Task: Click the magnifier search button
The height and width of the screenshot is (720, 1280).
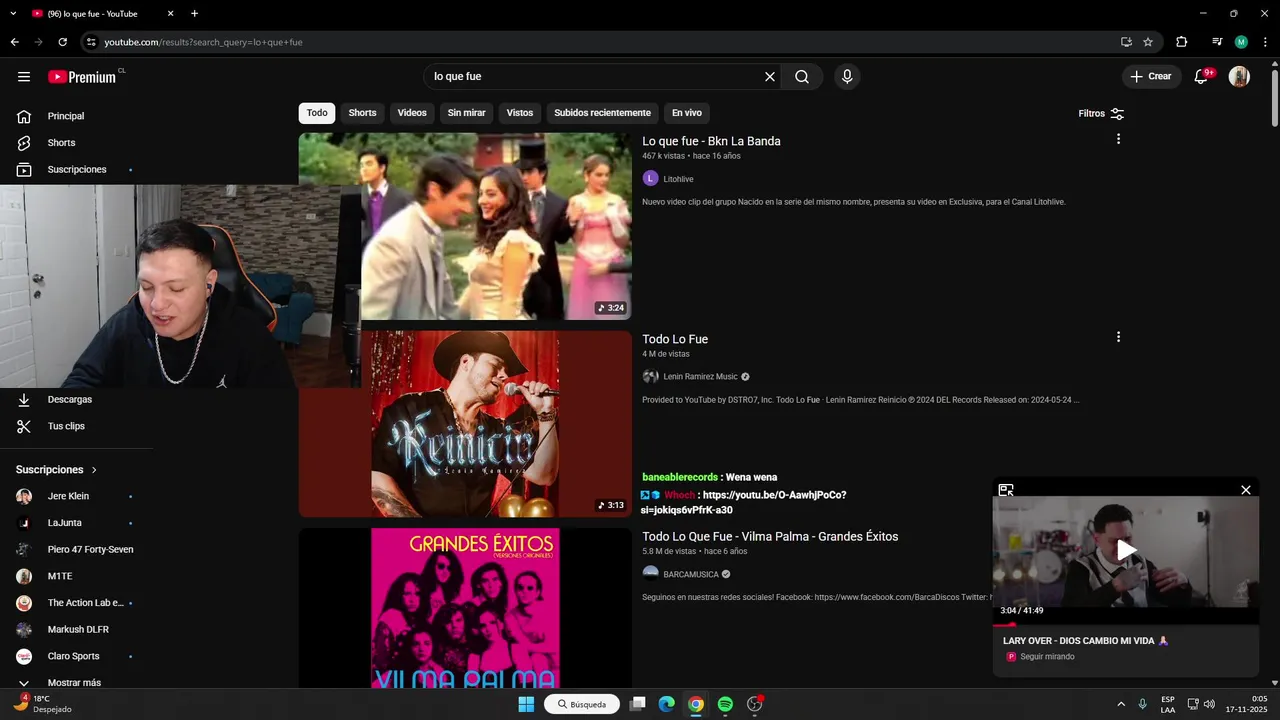Action: [802, 77]
